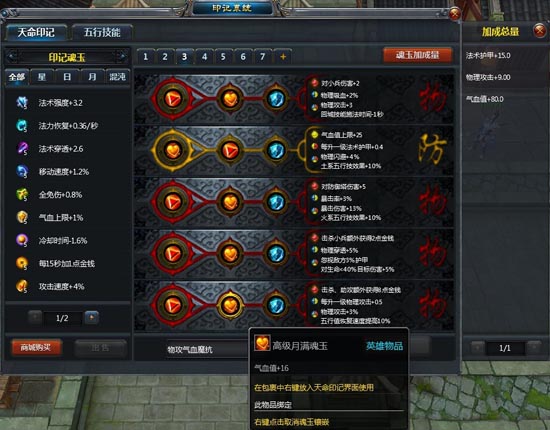Click left arrow next to 印记魂玉 header

pos(12,56)
